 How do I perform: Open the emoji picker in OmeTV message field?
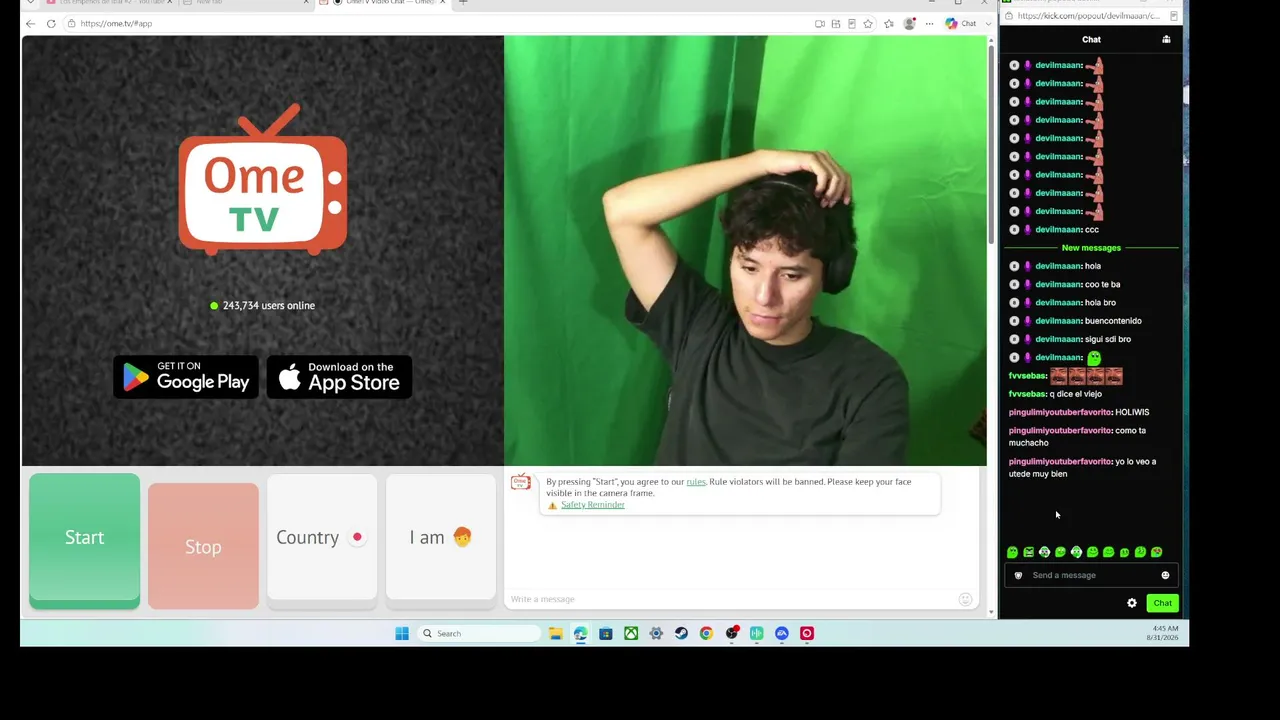[x=965, y=599]
